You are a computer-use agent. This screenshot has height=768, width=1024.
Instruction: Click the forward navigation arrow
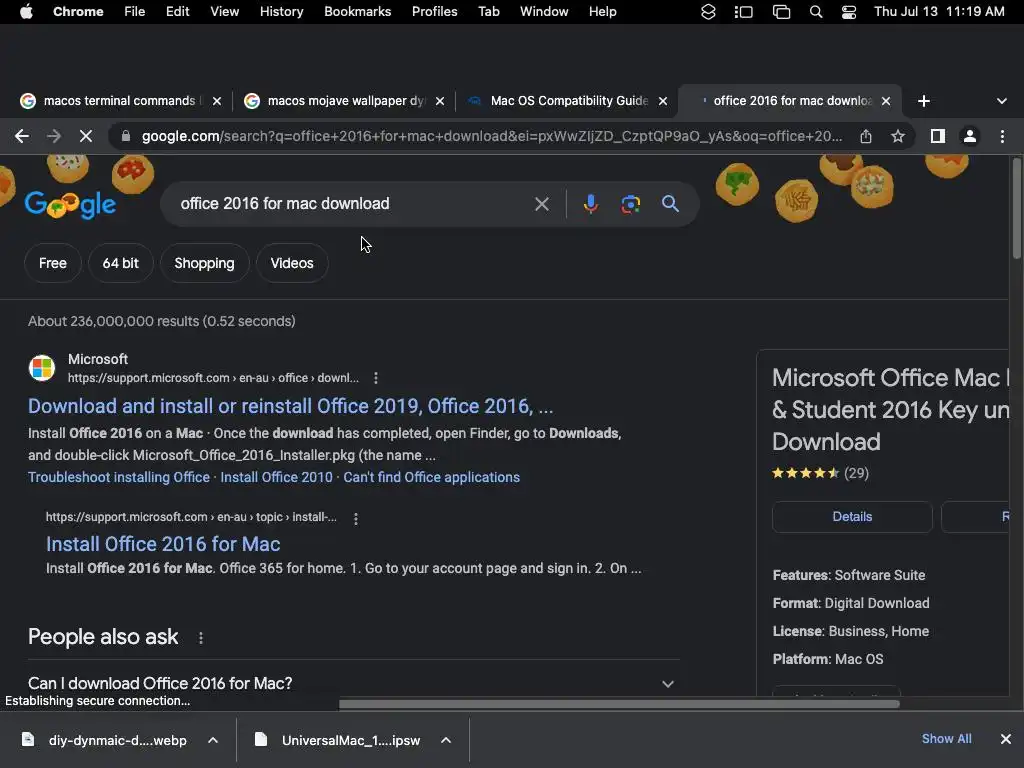pos(54,136)
